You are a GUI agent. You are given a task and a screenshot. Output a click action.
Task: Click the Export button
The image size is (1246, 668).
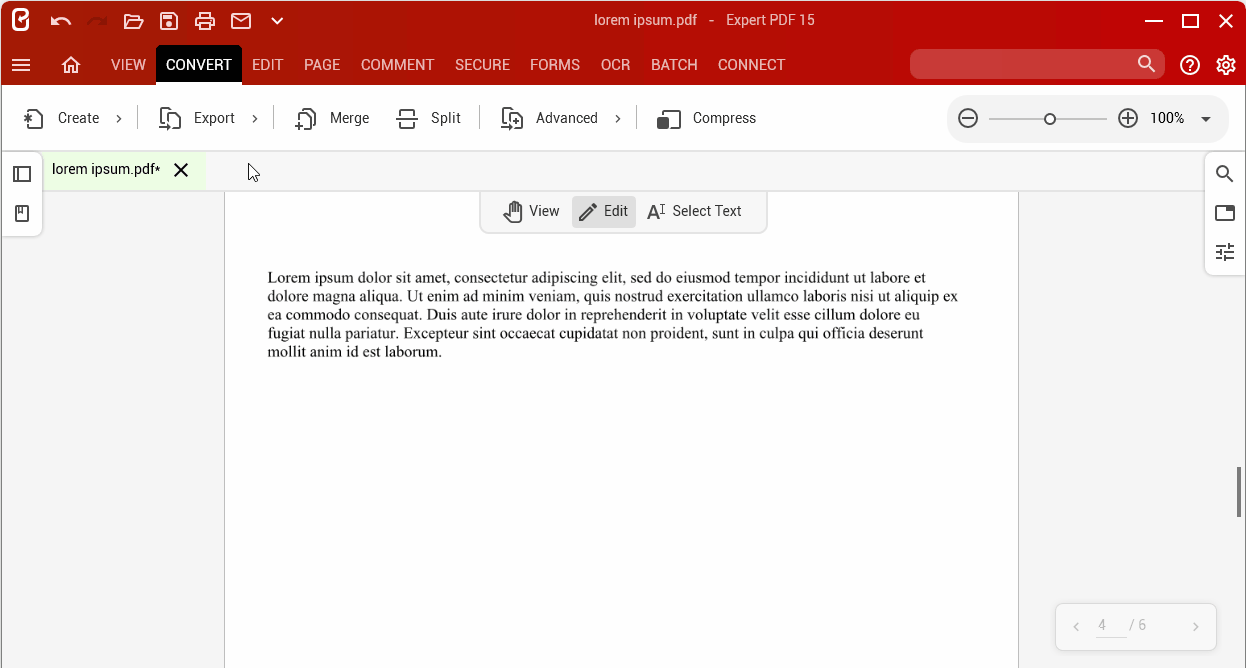[x=197, y=118]
